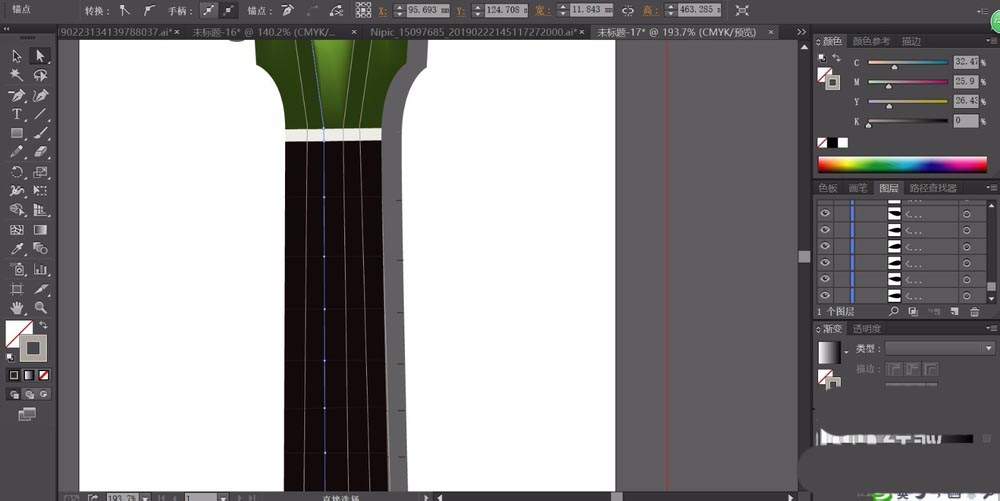This screenshot has height=501, width=1000.
Task: Enable Draw Inside mode
Action: (43, 395)
